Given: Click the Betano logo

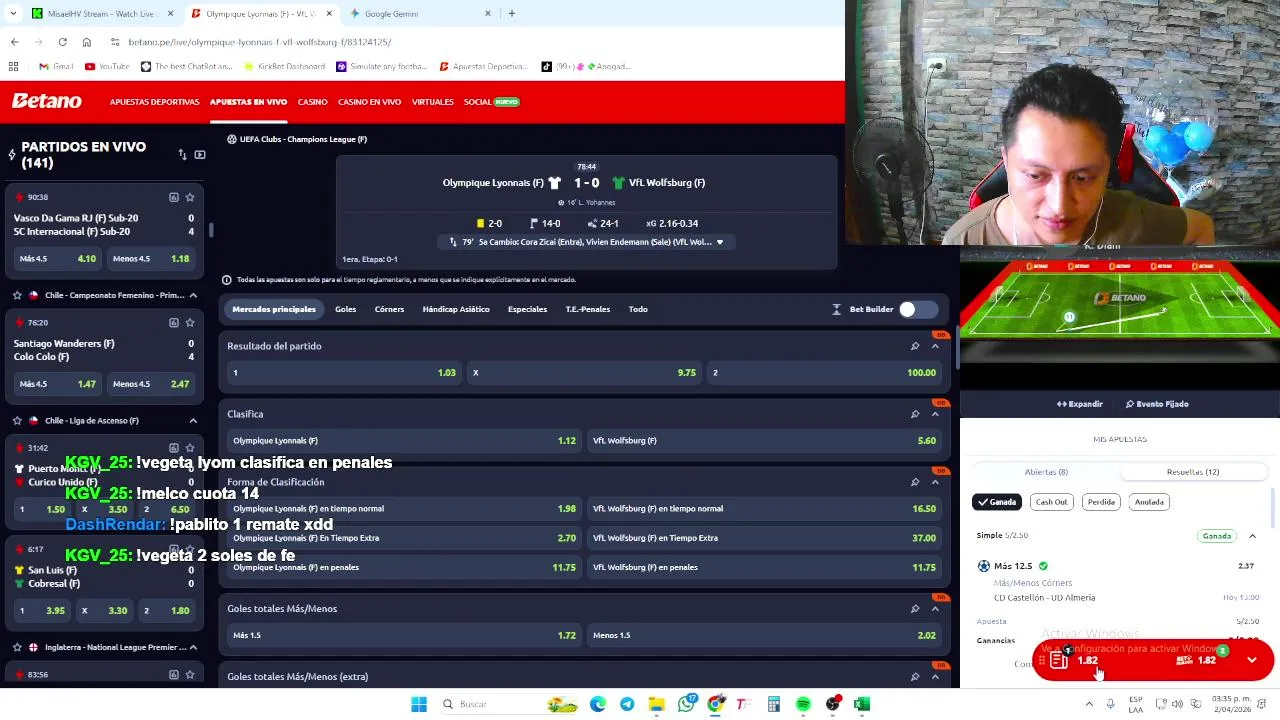Looking at the screenshot, I should (46, 101).
